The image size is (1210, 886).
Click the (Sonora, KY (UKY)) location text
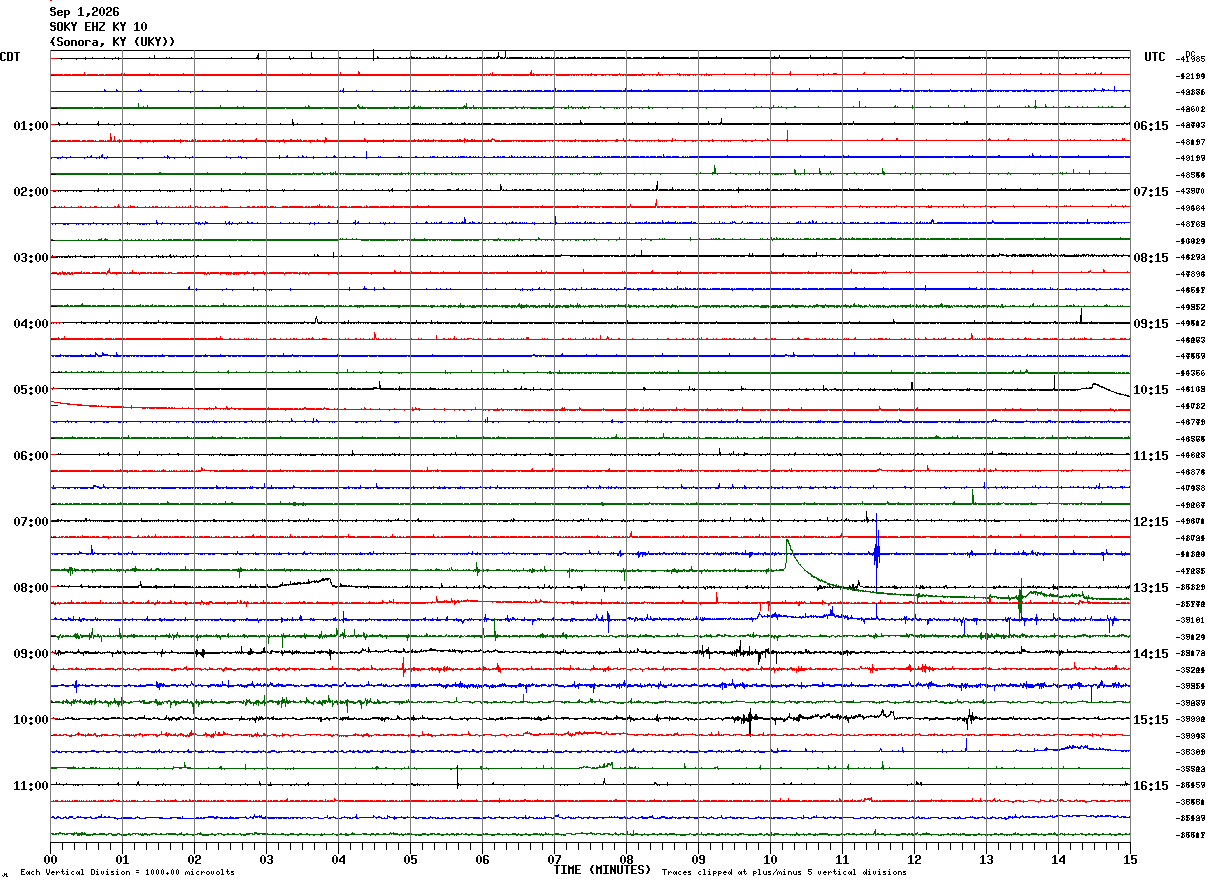pyautogui.click(x=112, y=42)
